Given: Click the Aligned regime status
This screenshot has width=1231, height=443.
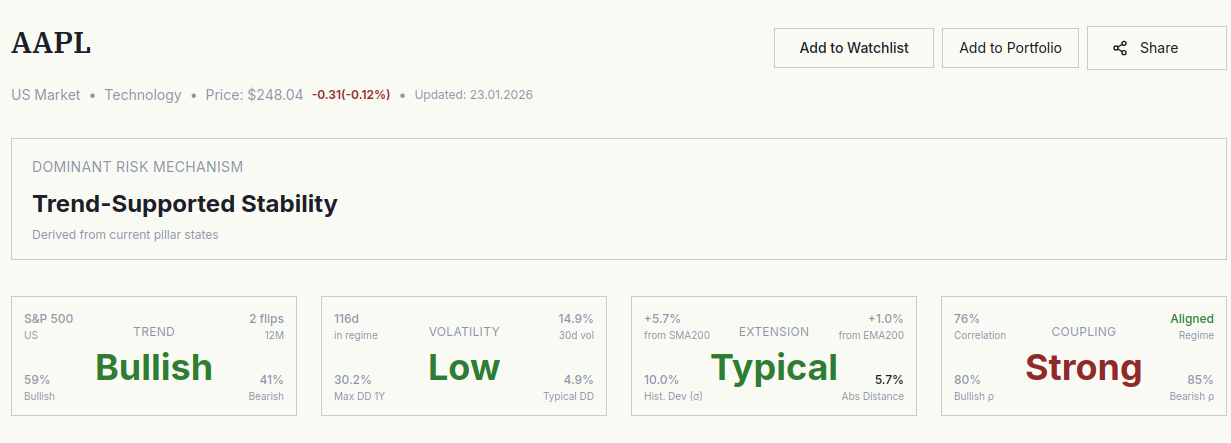Looking at the screenshot, I should click(1192, 319).
